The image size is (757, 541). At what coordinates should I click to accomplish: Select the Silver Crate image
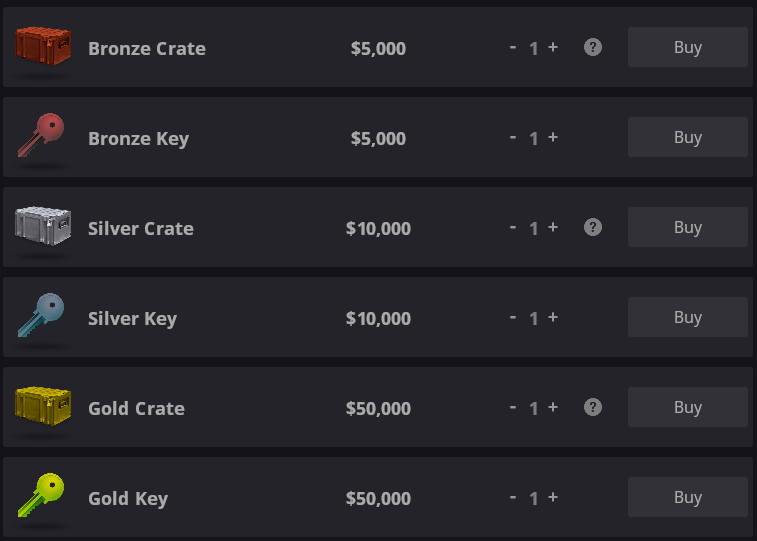(43, 225)
